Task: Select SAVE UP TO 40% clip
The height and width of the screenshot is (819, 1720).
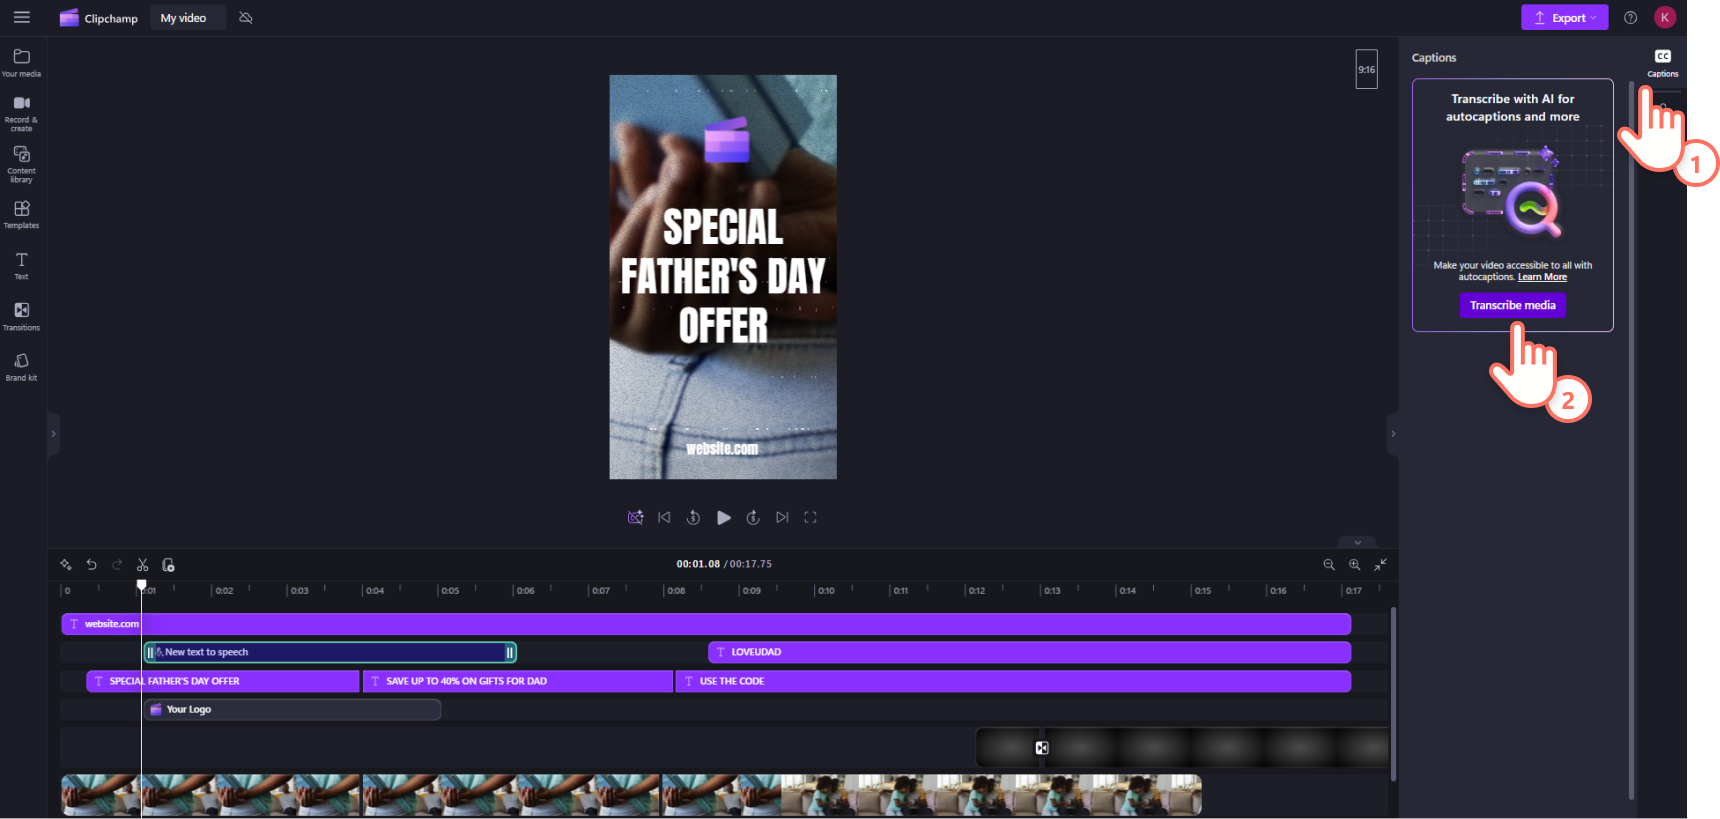Action: pyautogui.click(x=518, y=681)
